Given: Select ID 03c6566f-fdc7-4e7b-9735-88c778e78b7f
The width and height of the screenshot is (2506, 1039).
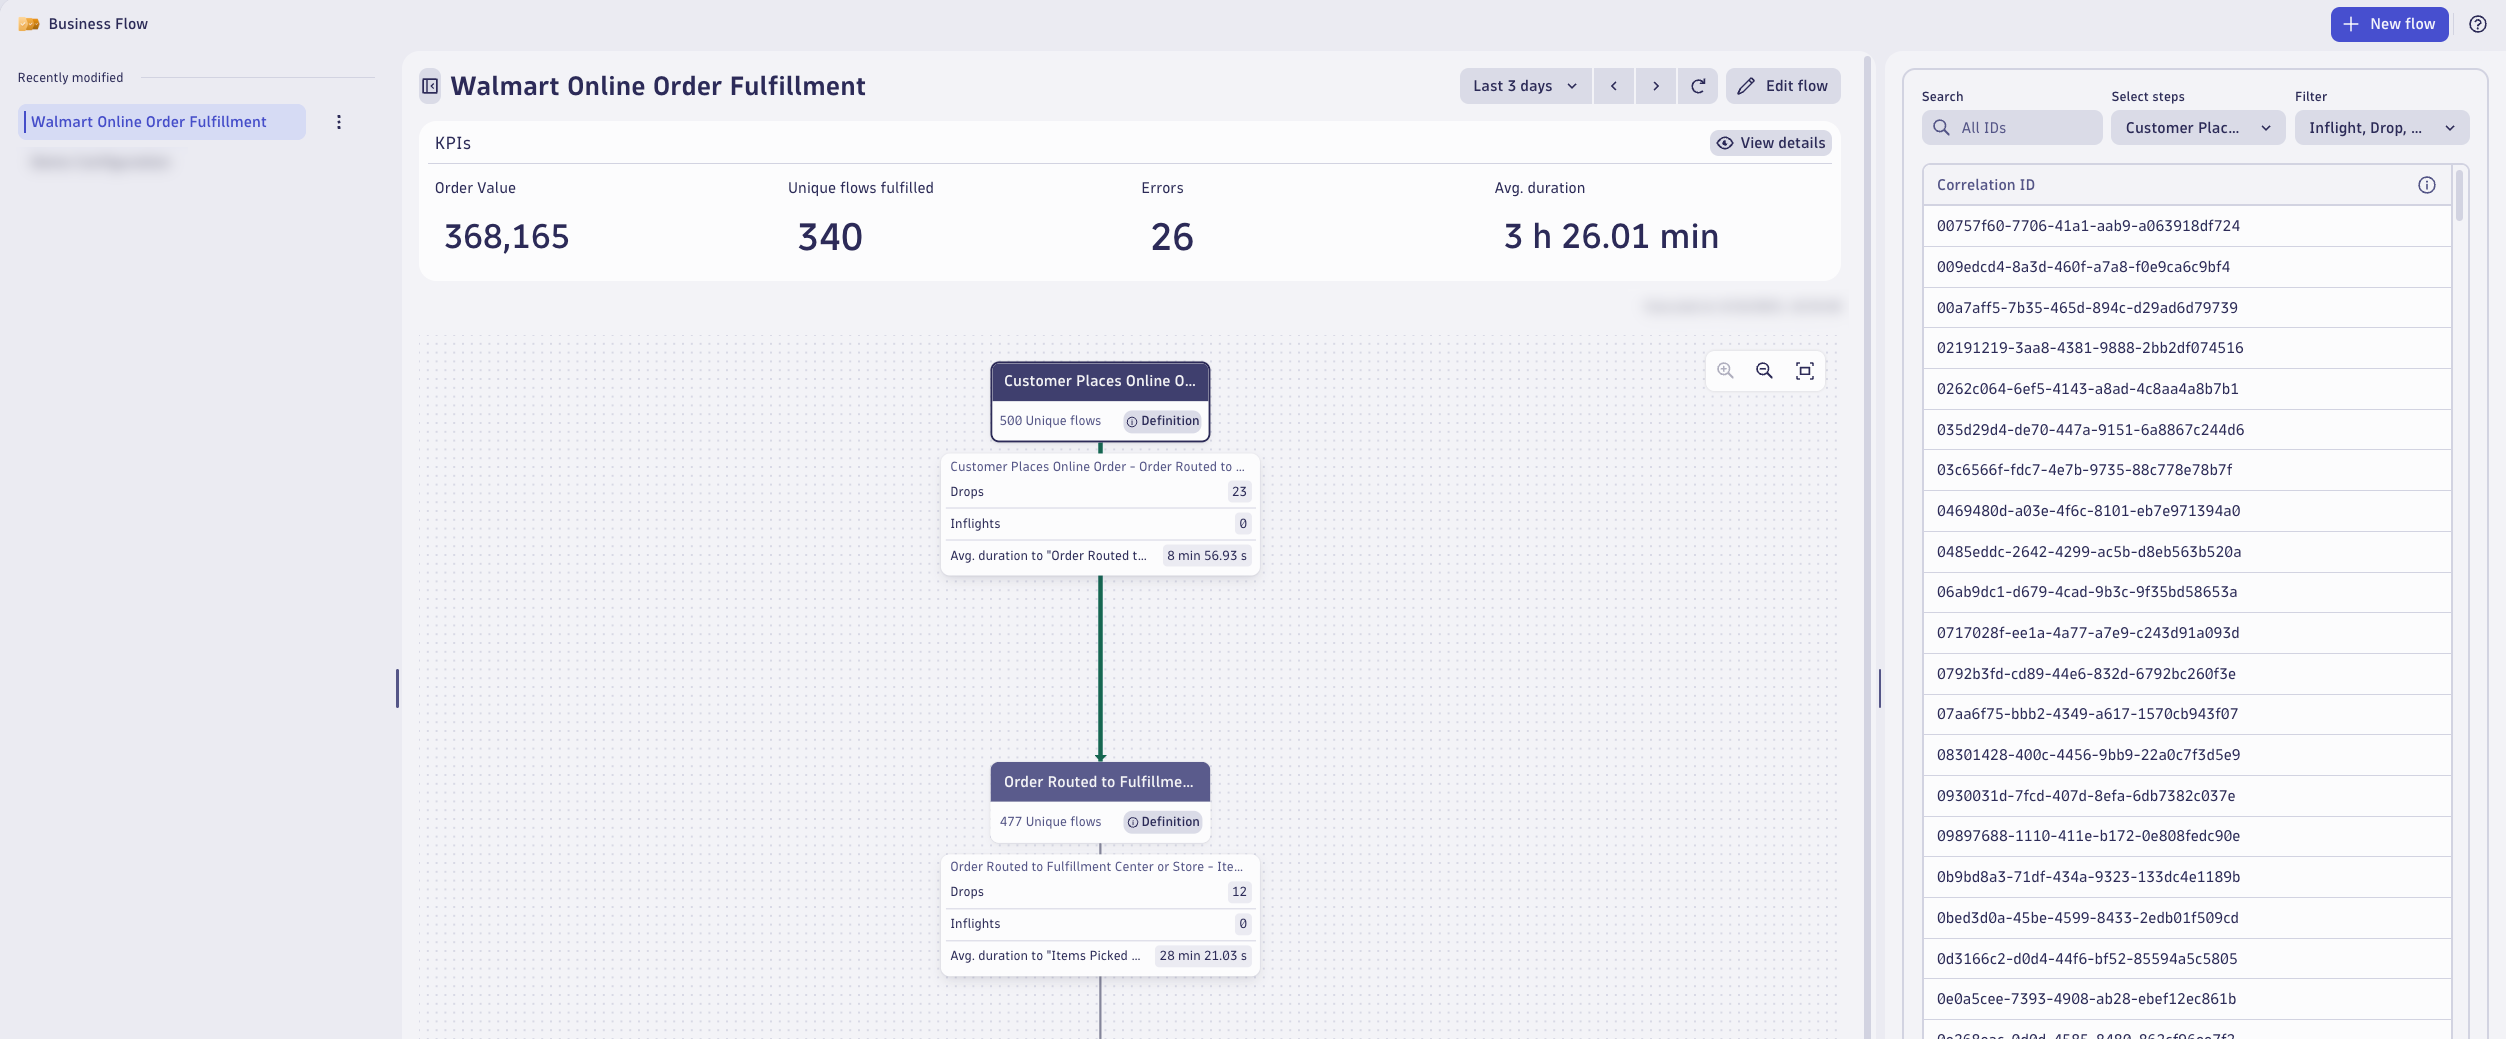Looking at the screenshot, I should click(x=2187, y=470).
